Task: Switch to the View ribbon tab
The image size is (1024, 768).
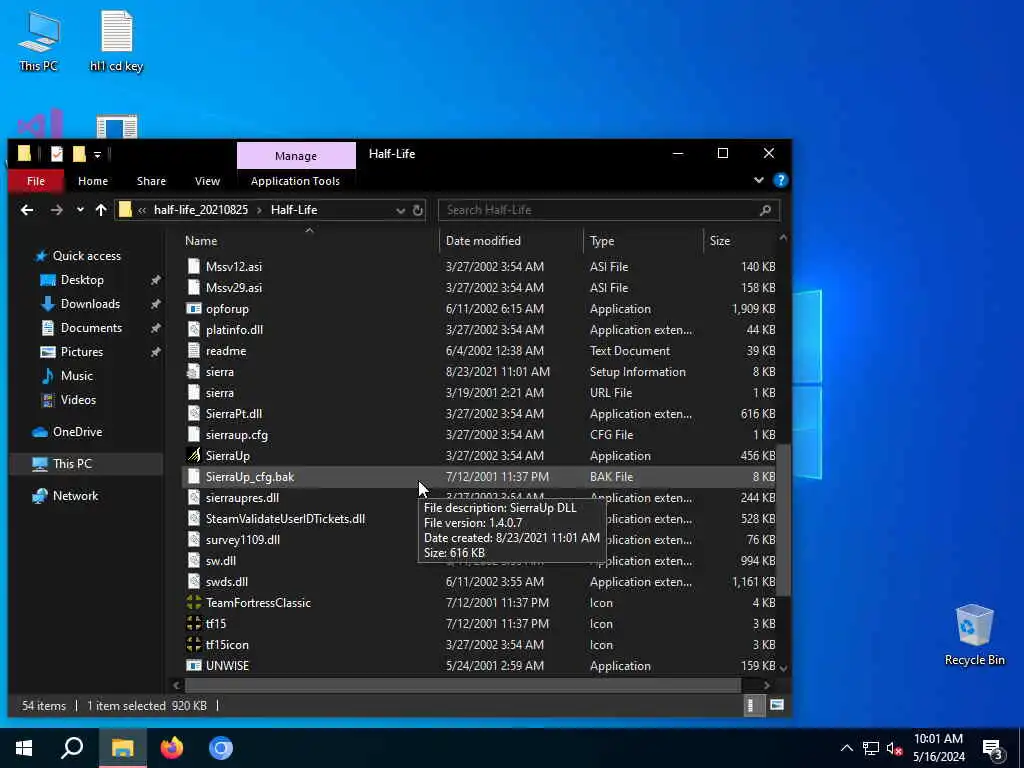Action: [207, 181]
